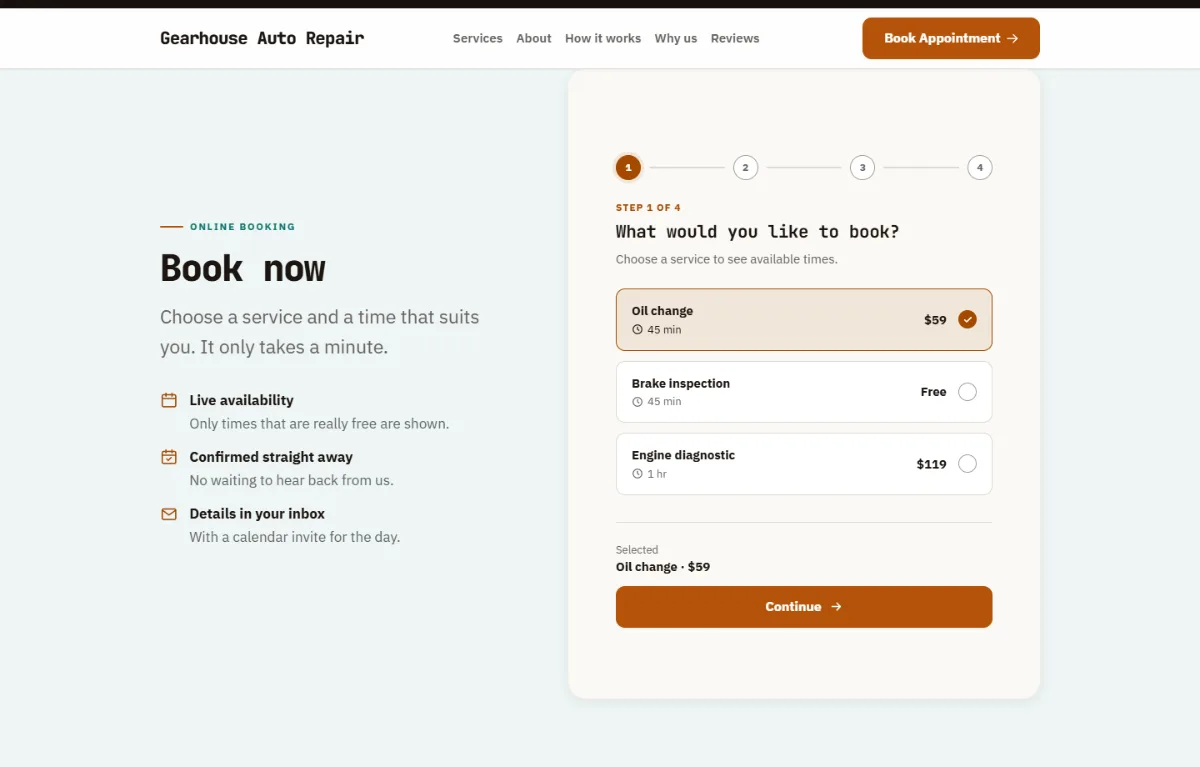Click the 'Oil change · $59' selected summary
Viewport: 1200px width, 767px height.
[x=663, y=567]
